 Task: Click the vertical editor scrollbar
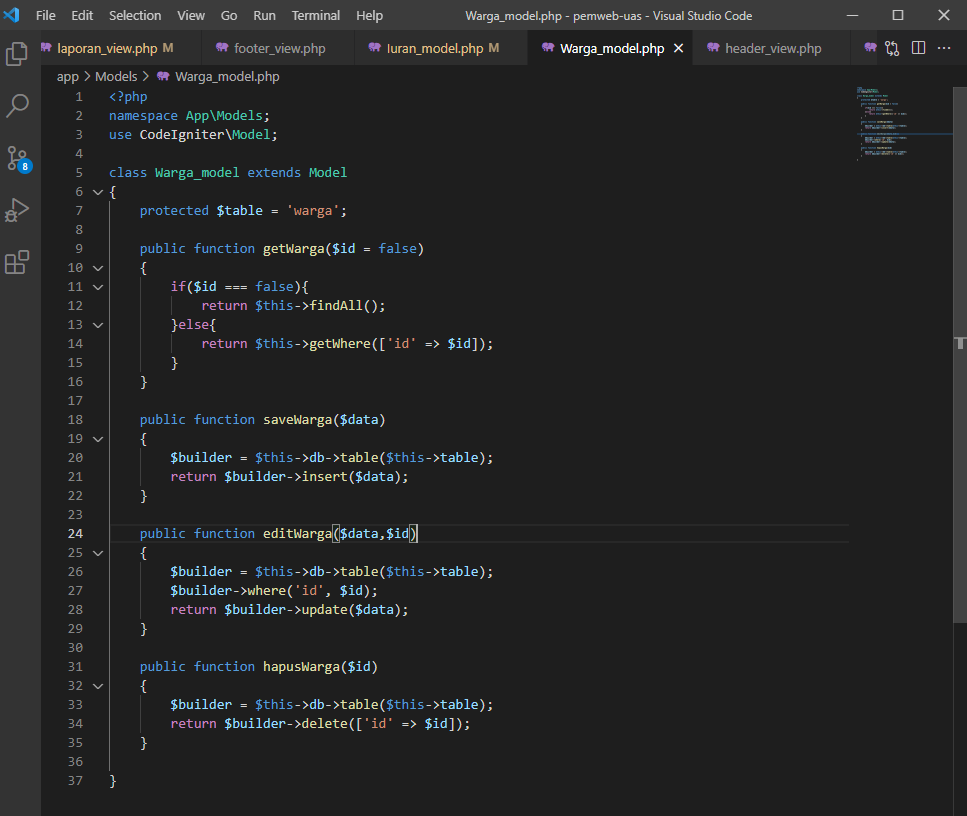click(959, 250)
